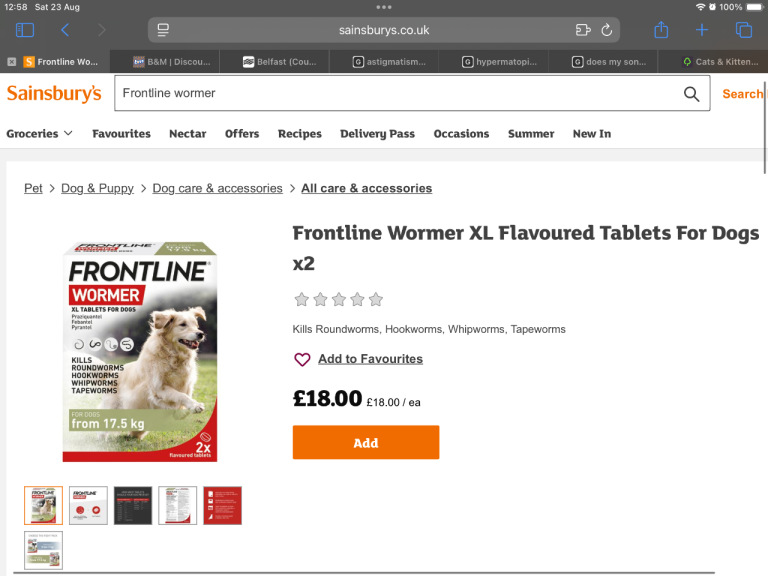The width and height of the screenshot is (768, 576).
Task: Open a new Safari tab
Action: pyautogui.click(x=702, y=30)
